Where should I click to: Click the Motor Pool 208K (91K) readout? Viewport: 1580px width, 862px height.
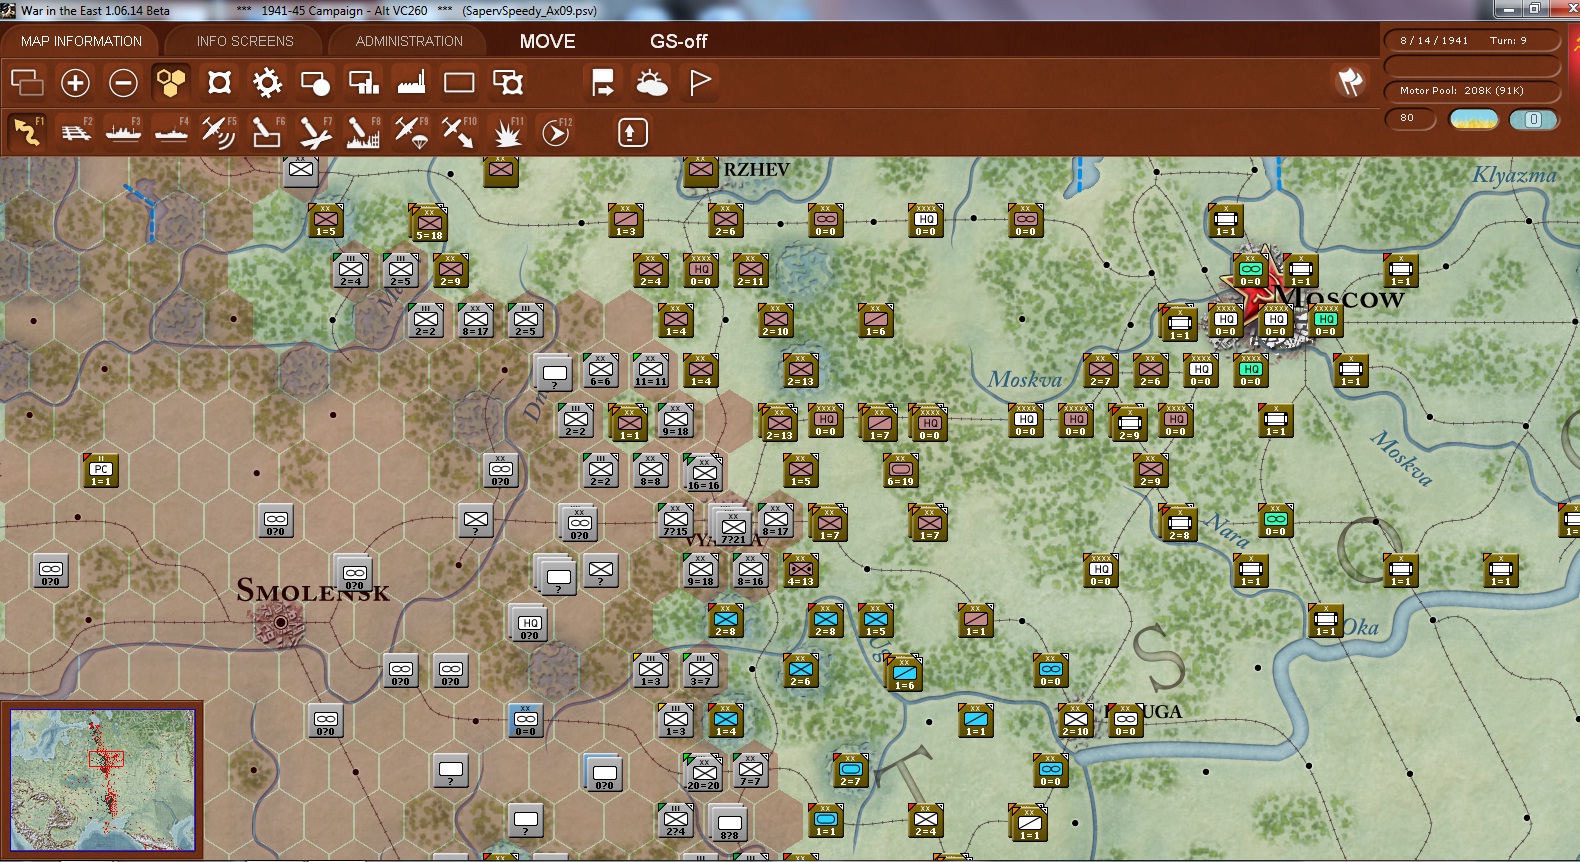coord(1472,91)
